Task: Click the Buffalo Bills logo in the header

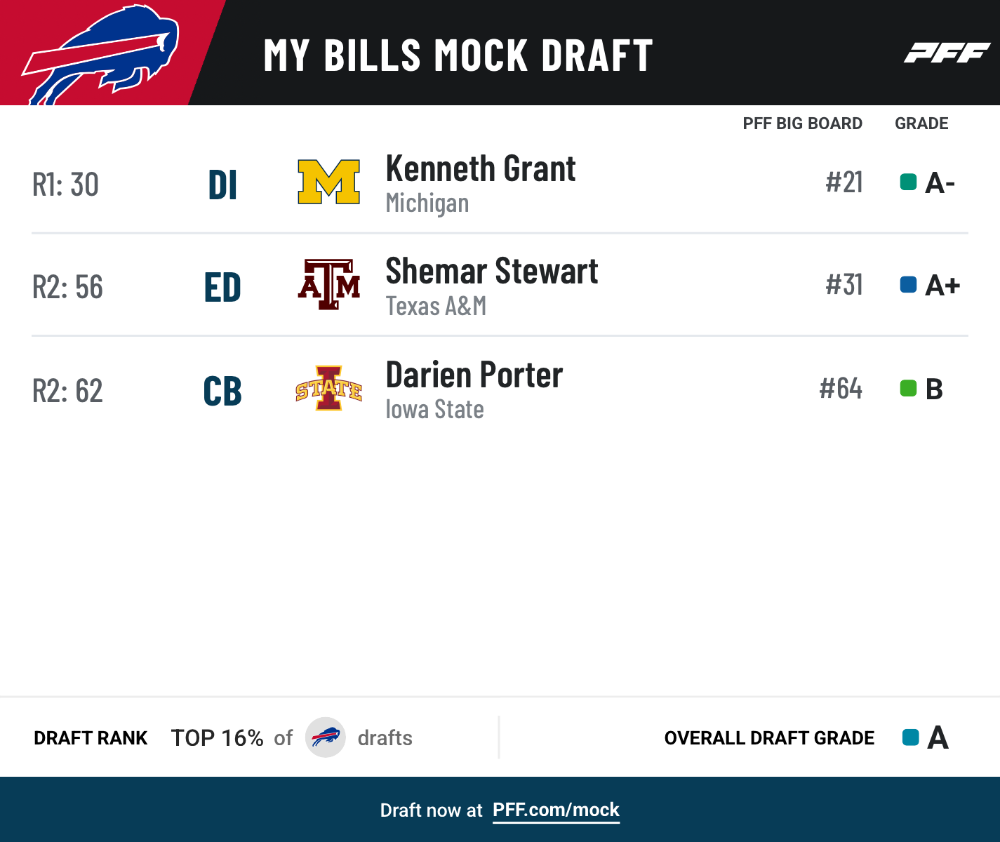Action: coord(101,55)
